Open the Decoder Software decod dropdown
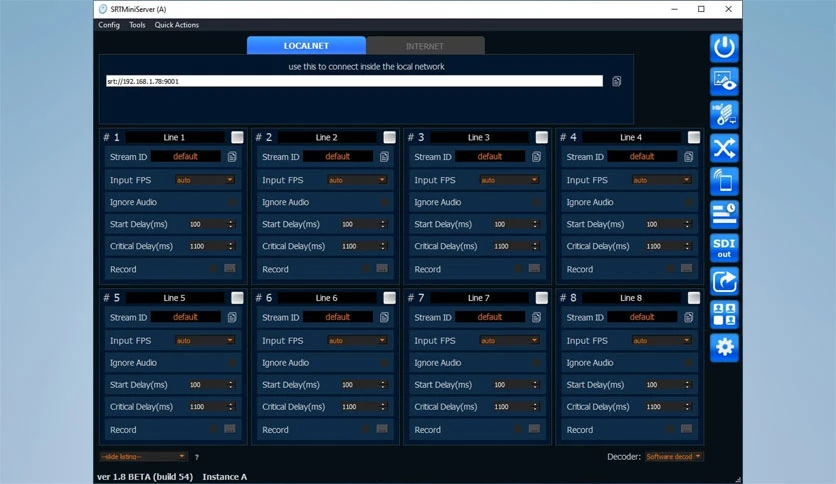This screenshot has height=484, width=836. (x=674, y=457)
